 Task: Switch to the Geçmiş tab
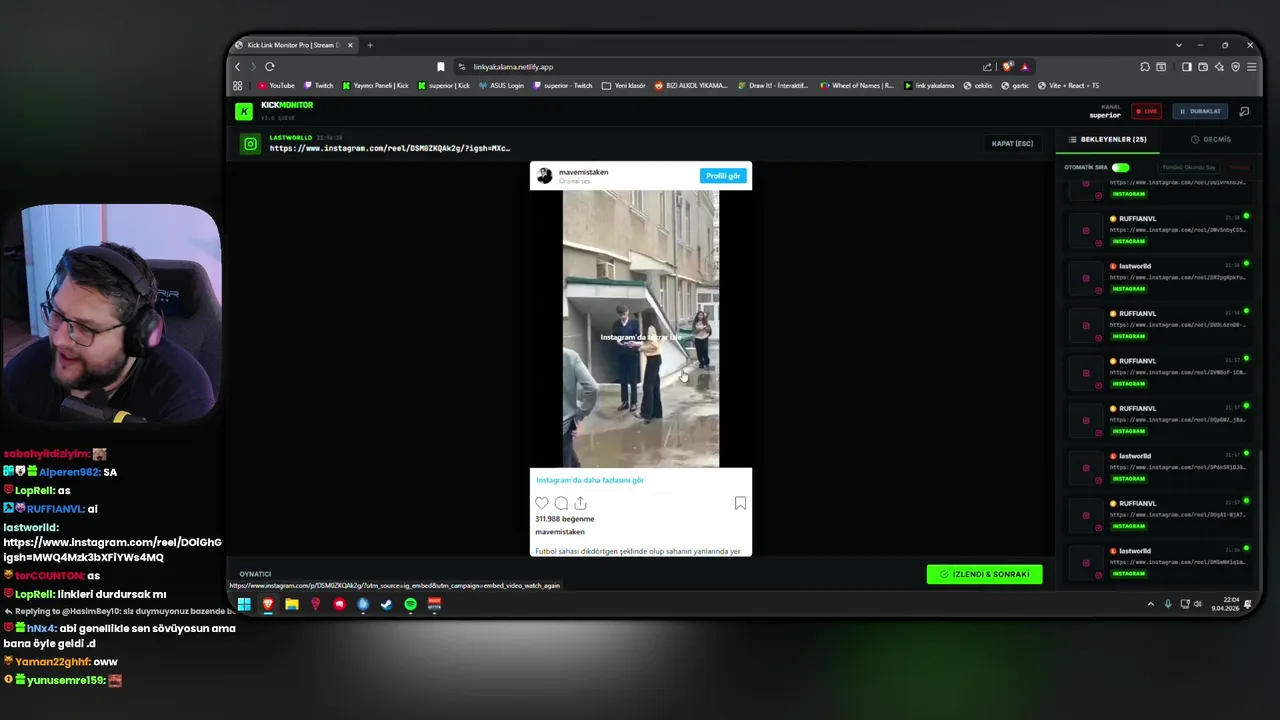(1211, 140)
